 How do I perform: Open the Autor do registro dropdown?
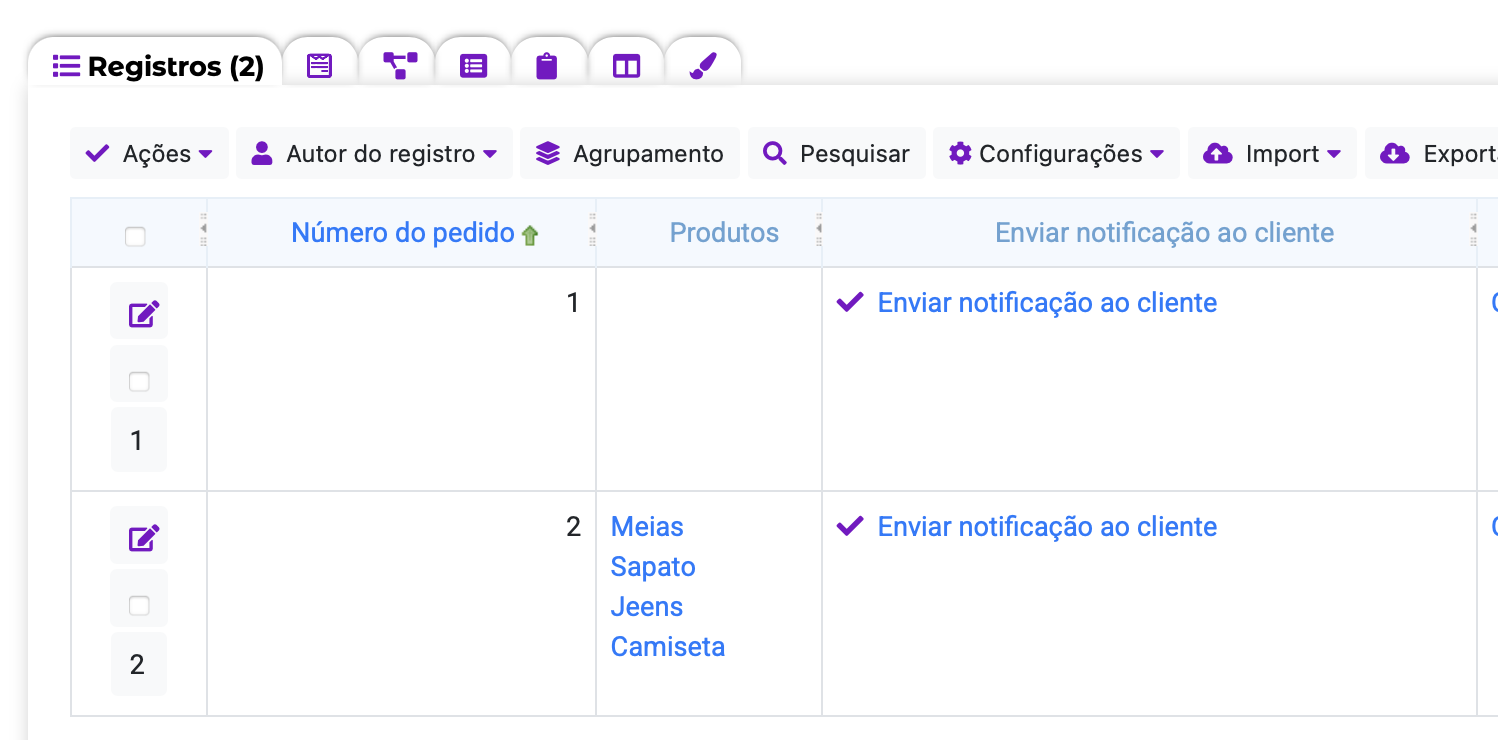[x=374, y=153]
